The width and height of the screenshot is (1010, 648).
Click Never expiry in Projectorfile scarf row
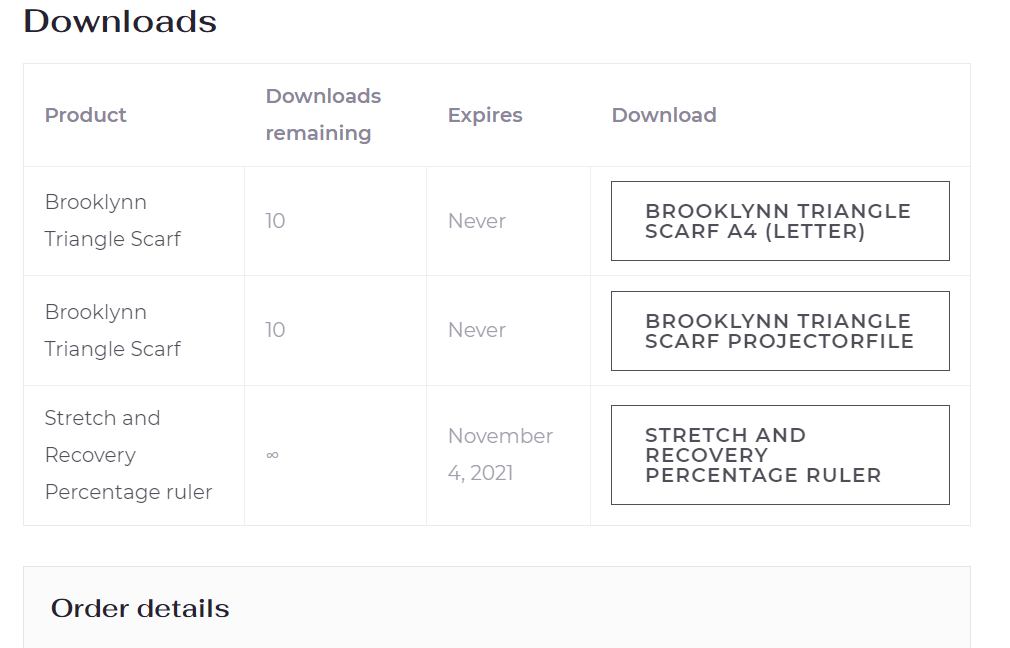pos(477,330)
